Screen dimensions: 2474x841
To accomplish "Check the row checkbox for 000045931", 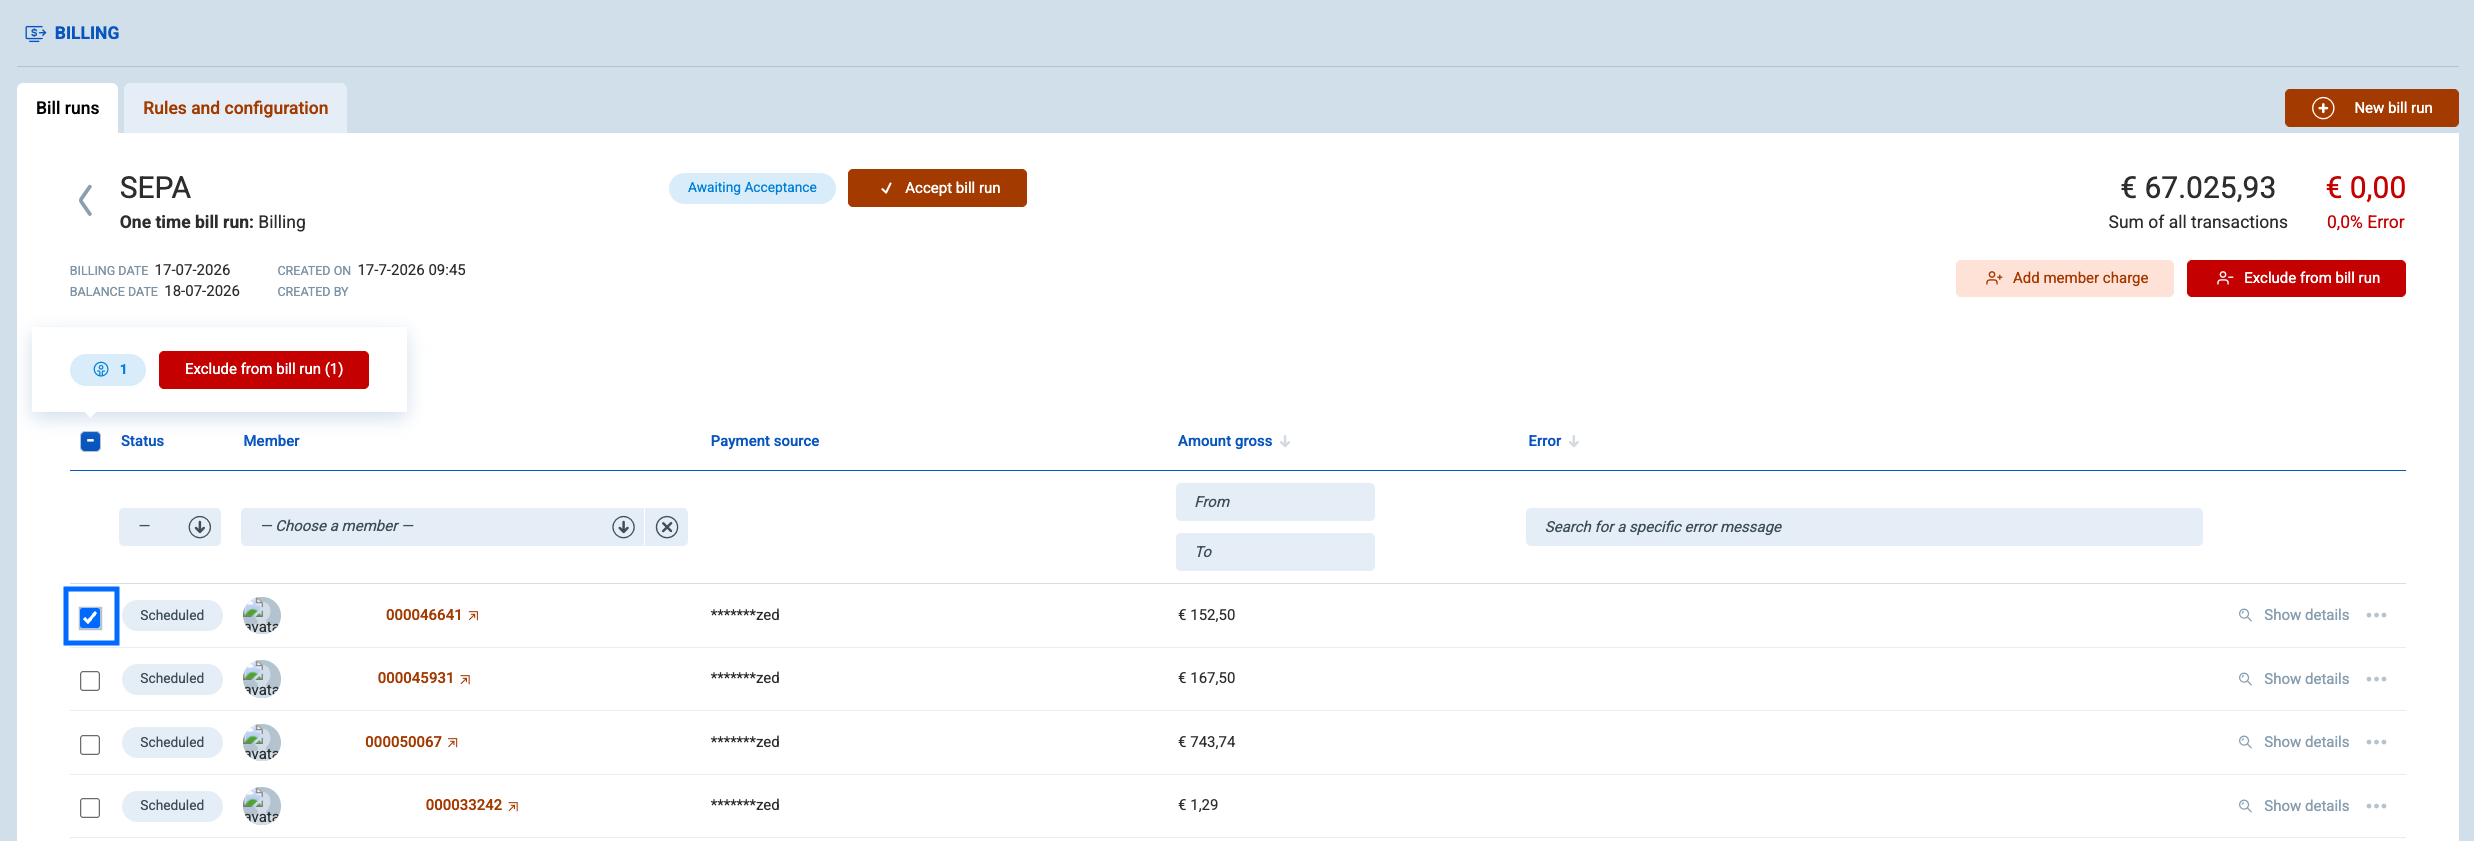I will tap(90, 681).
